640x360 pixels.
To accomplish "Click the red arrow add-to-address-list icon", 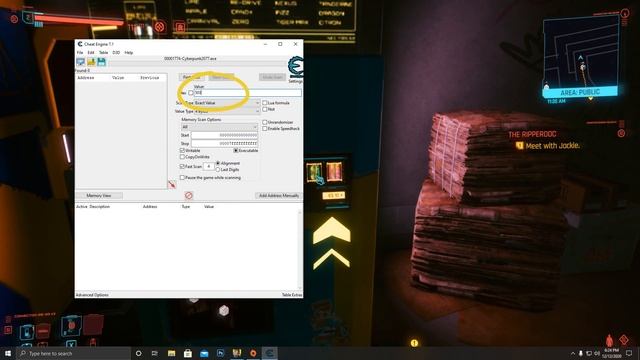I will click(172, 184).
